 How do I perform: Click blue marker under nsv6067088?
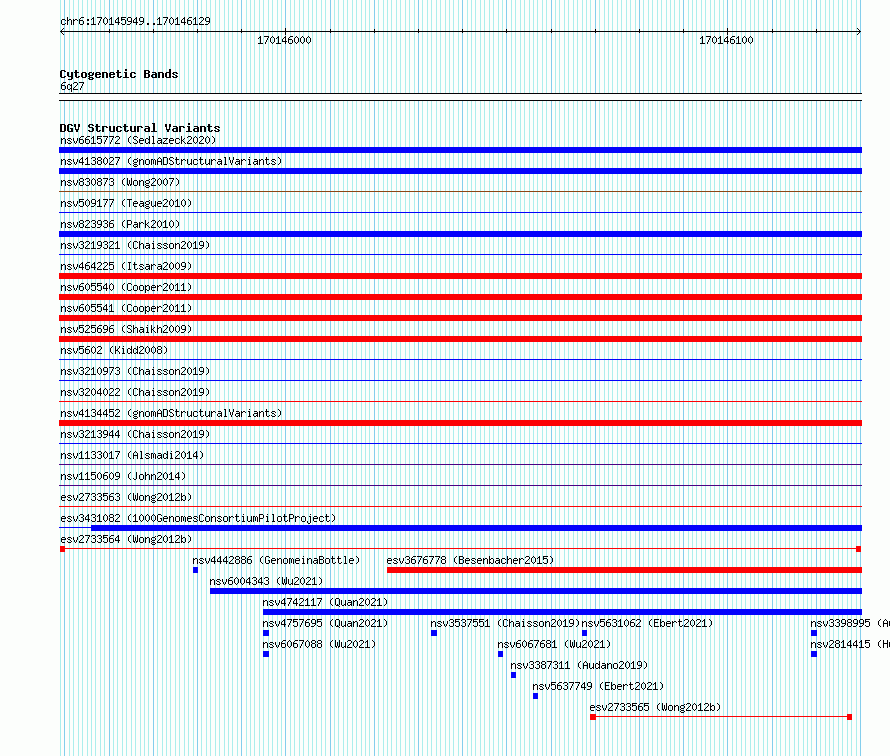point(266,654)
